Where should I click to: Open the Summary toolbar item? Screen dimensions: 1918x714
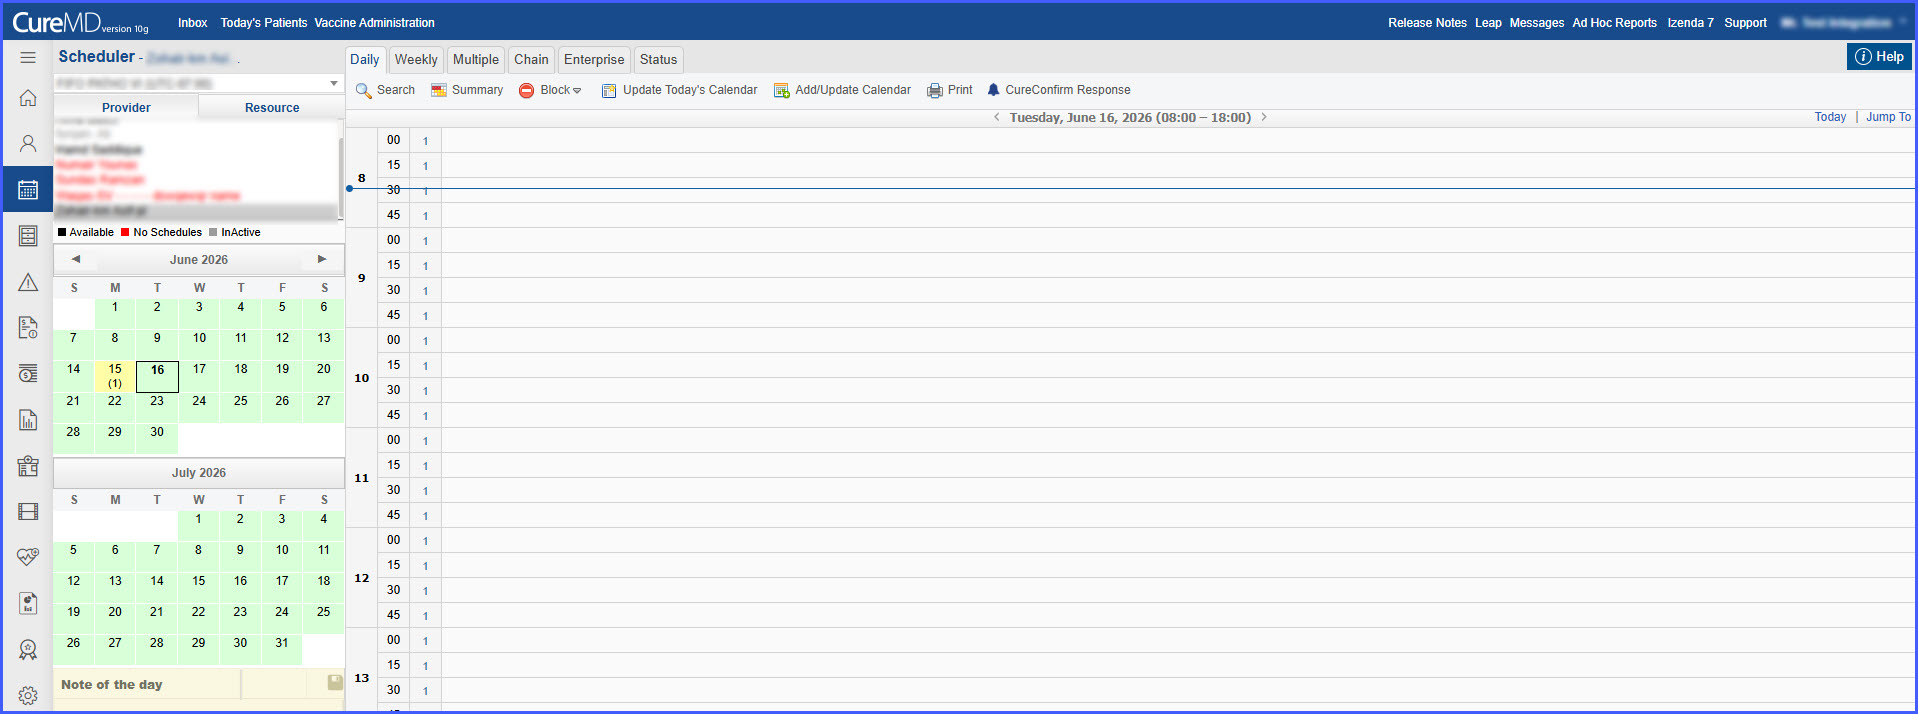467,90
